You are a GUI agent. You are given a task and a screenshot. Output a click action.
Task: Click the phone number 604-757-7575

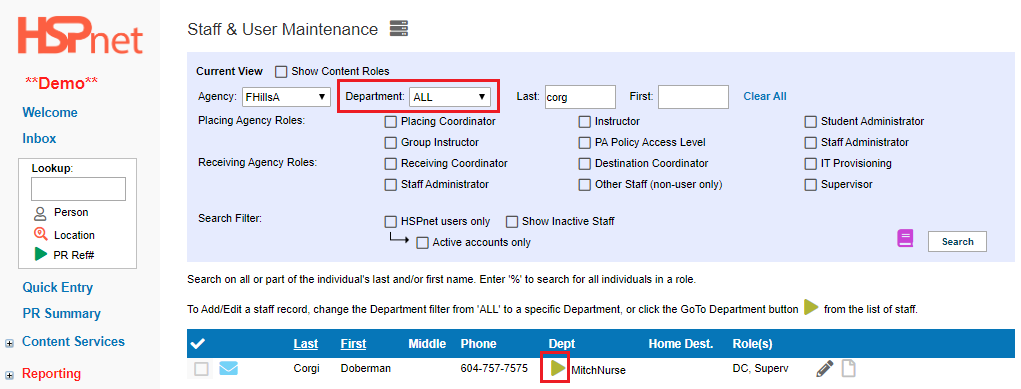point(494,368)
